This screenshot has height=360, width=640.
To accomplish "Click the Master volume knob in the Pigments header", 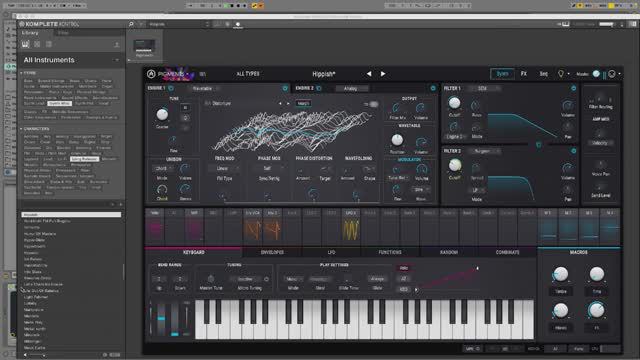I will [596, 74].
